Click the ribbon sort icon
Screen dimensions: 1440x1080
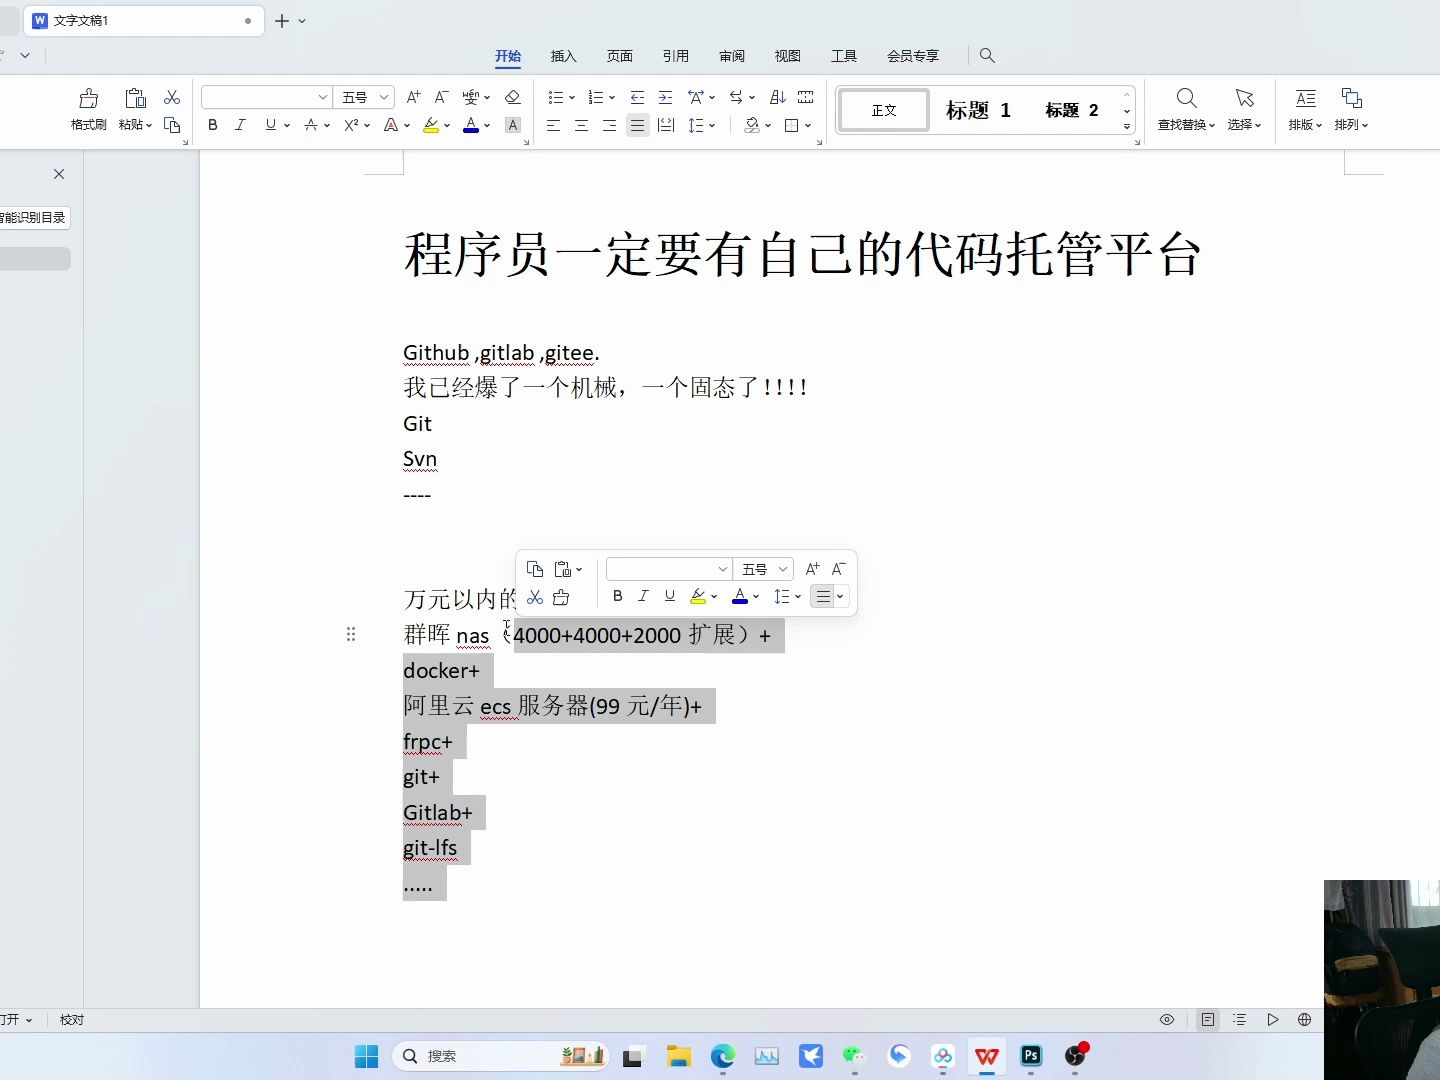777,97
